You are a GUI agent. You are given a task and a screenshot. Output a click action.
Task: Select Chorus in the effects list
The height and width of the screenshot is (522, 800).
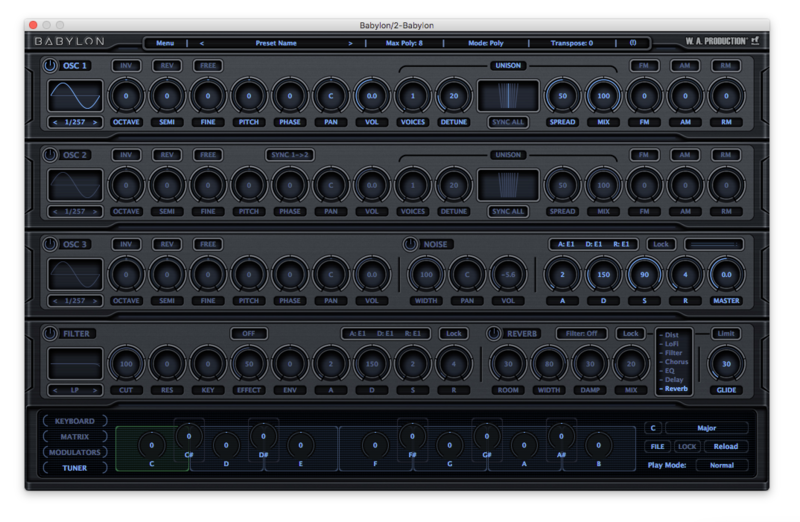[x=676, y=361]
